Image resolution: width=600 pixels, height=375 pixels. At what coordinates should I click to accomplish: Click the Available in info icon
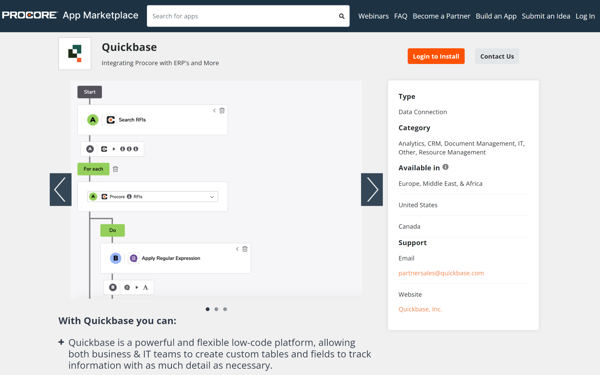pyautogui.click(x=445, y=167)
